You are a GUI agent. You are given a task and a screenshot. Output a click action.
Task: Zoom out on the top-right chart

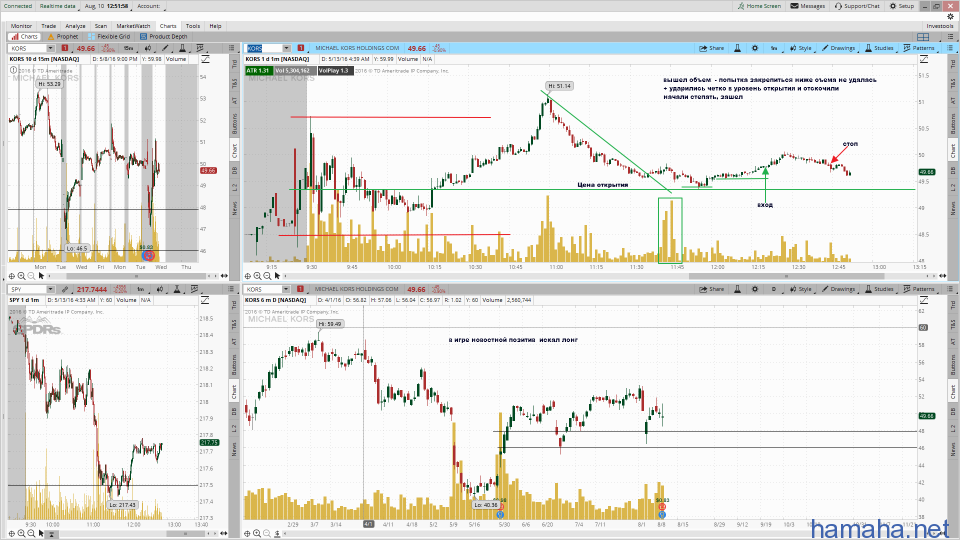pos(267,276)
